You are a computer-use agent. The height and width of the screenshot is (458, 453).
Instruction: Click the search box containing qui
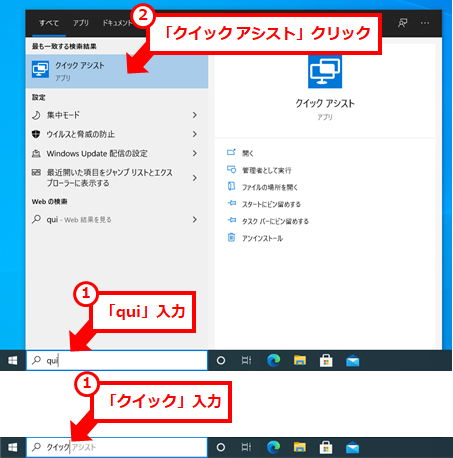117,360
